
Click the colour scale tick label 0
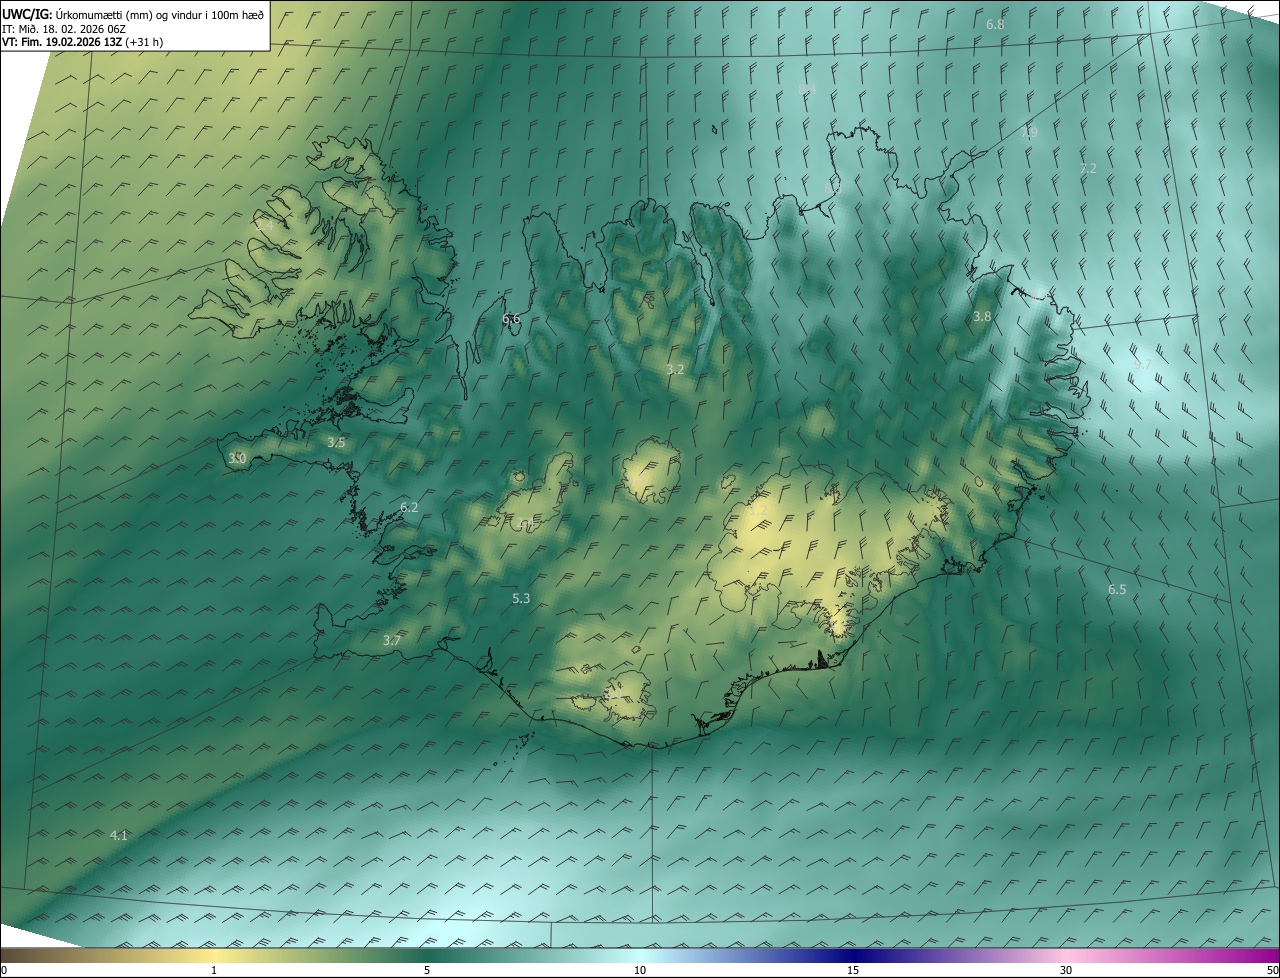3,971
